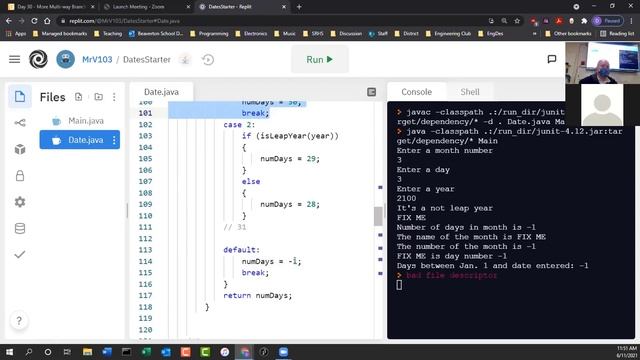The image size is (640, 360).
Task: Expand the Teaching bookmarks folder
Action: 108,33
